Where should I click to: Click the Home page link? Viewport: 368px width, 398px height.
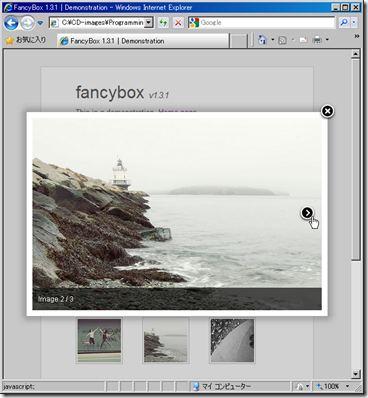pos(177,111)
